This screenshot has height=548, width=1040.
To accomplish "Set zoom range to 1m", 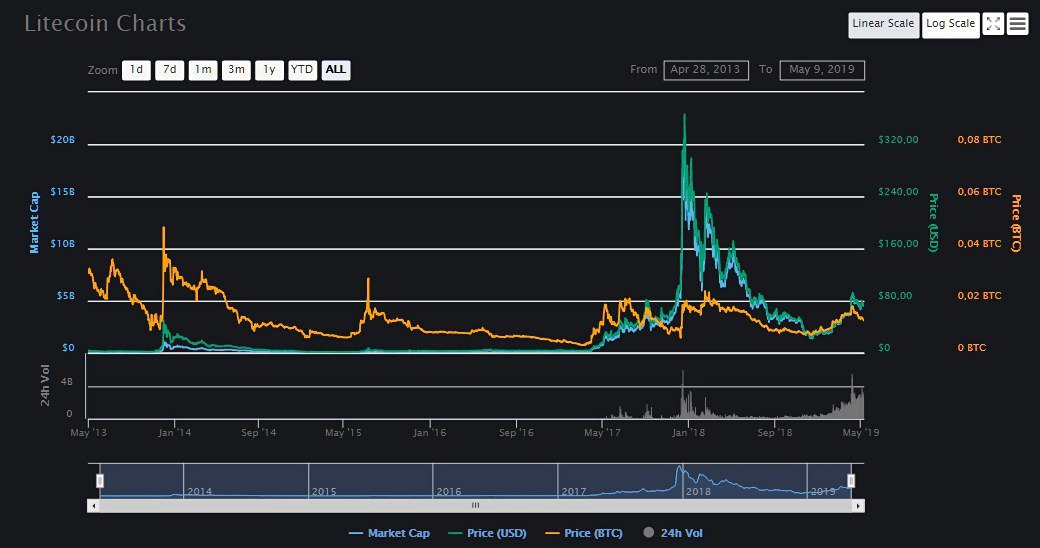I will click(203, 70).
